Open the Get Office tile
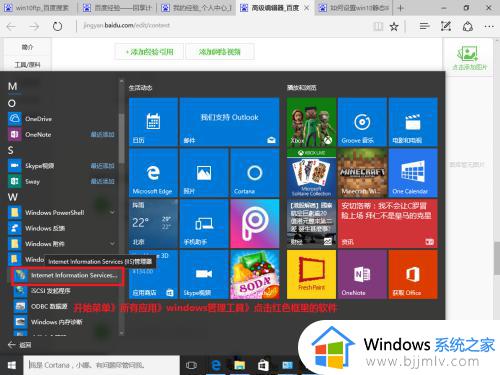The image size is (500, 375). tap(413, 275)
